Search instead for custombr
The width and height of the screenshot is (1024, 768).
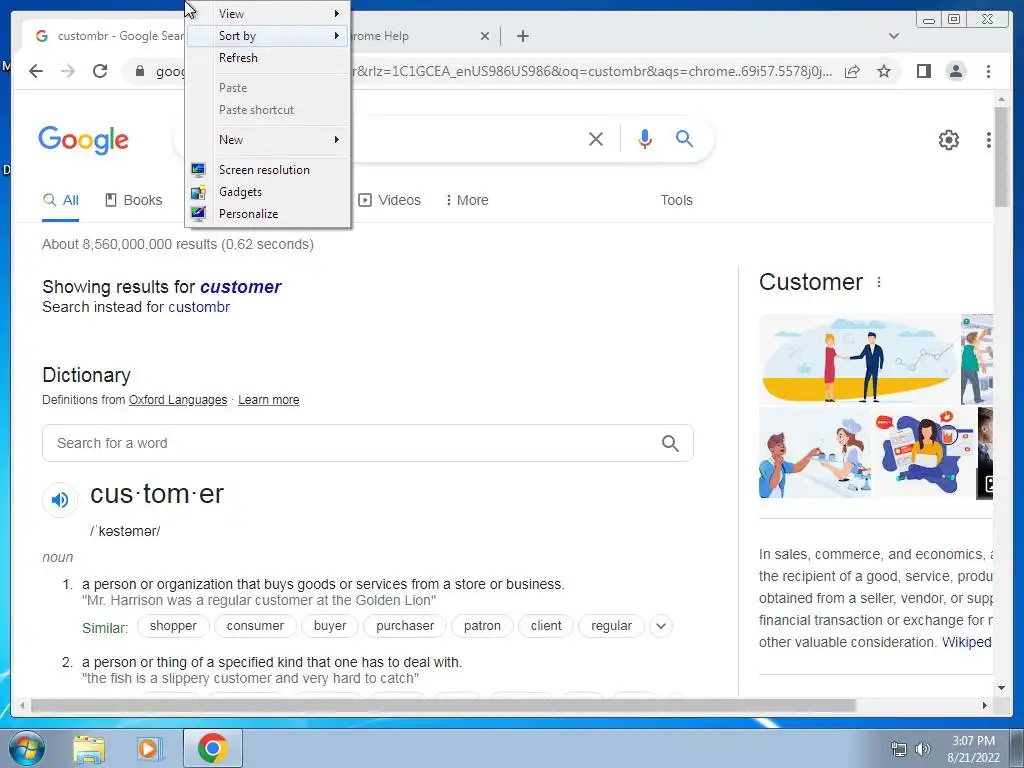click(199, 307)
